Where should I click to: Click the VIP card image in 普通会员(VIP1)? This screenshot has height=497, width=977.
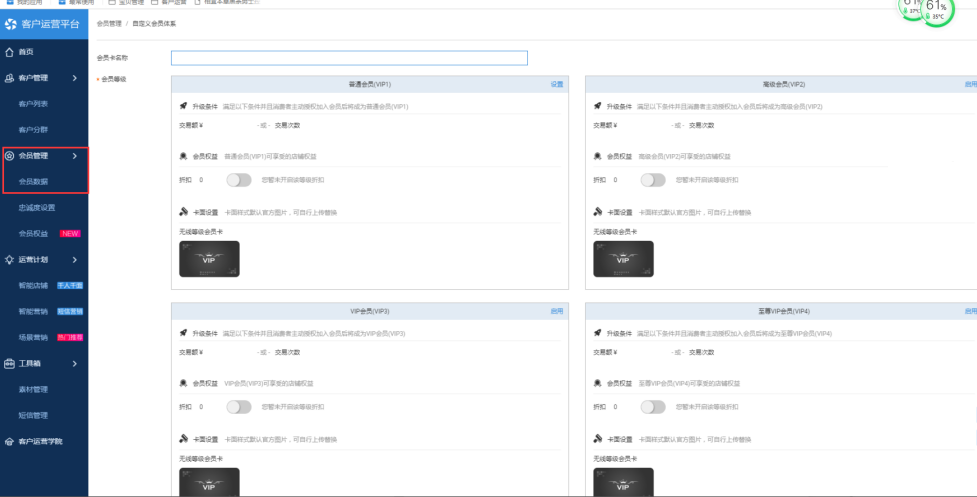point(209,259)
